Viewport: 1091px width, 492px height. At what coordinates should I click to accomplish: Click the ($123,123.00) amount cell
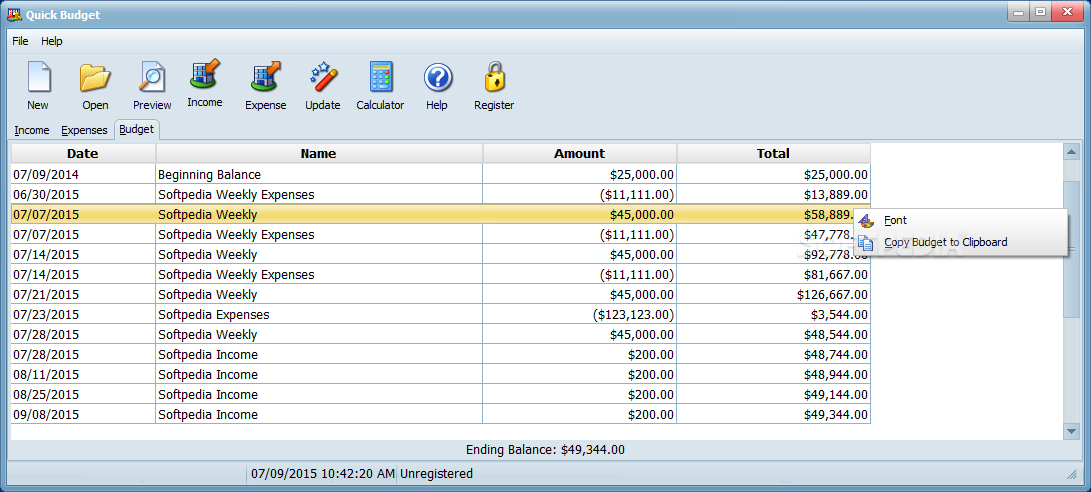point(579,315)
